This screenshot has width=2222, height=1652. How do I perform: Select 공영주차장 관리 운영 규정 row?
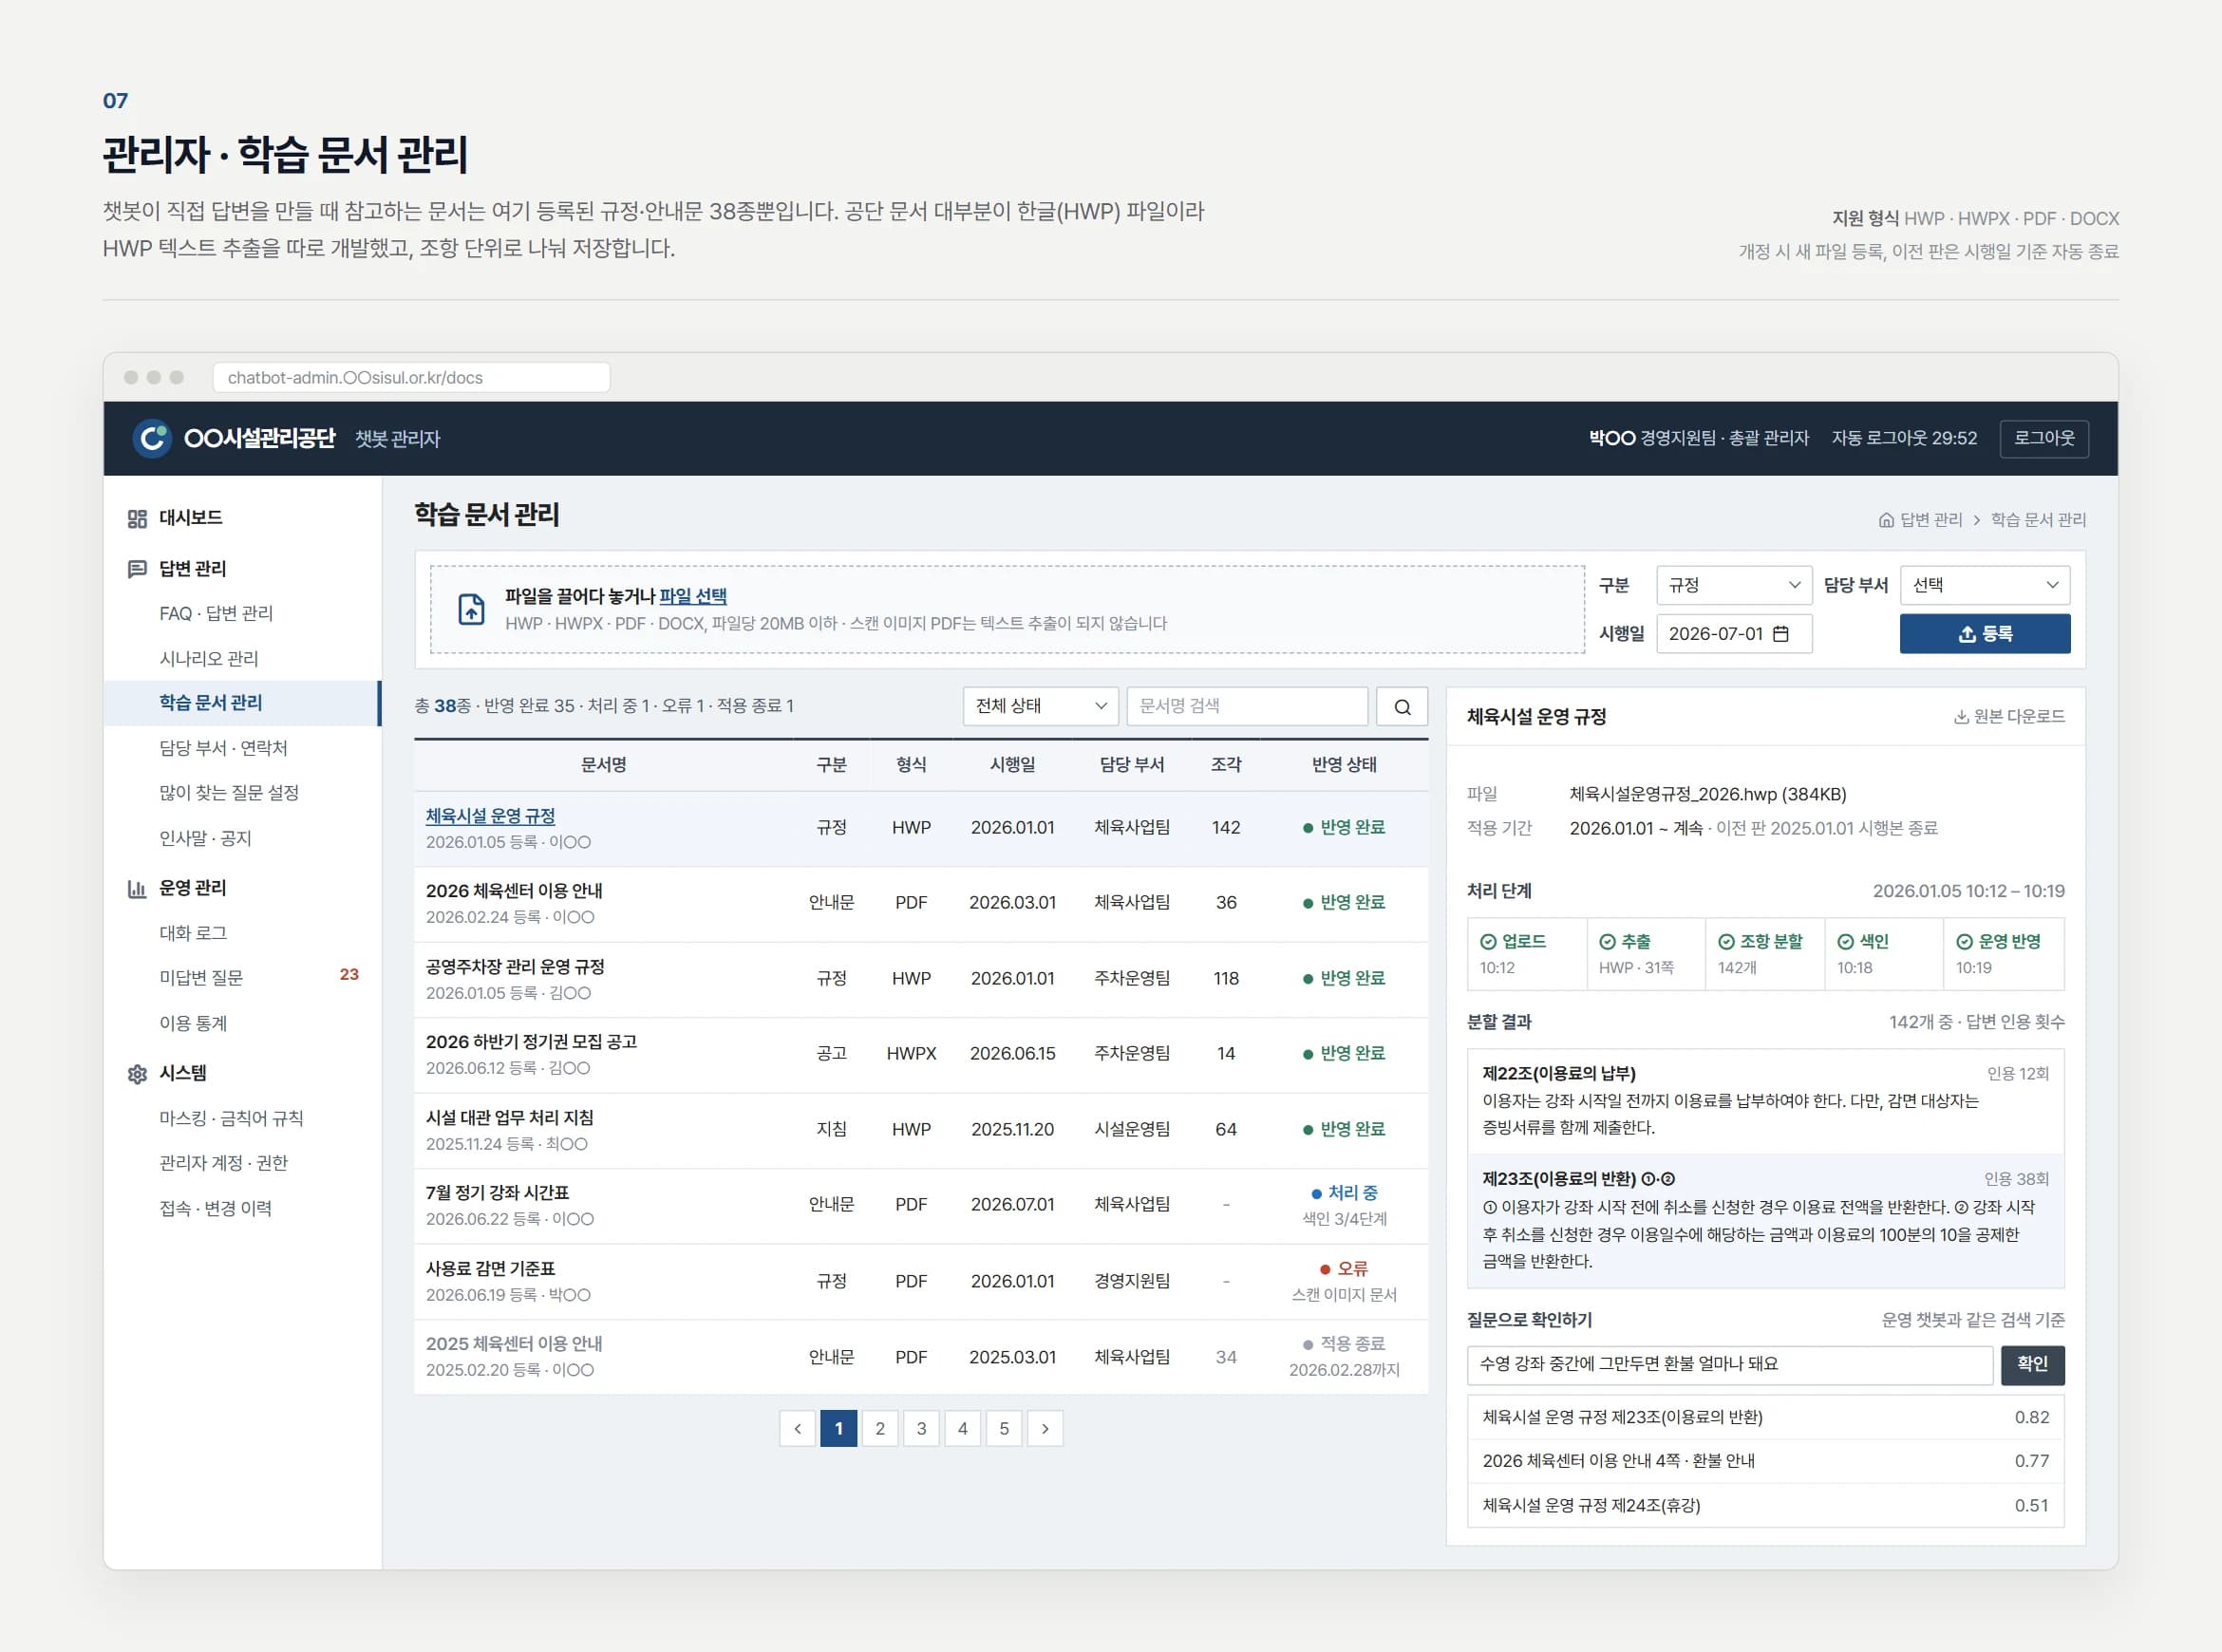pyautogui.click(x=921, y=980)
